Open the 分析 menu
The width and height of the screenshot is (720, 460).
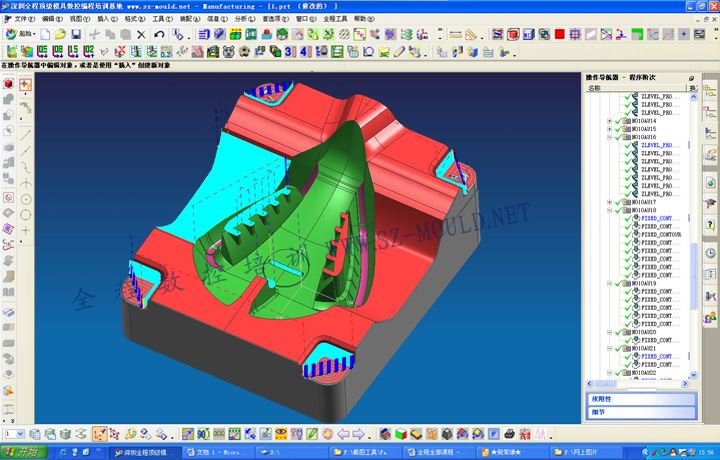click(x=244, y=19)
